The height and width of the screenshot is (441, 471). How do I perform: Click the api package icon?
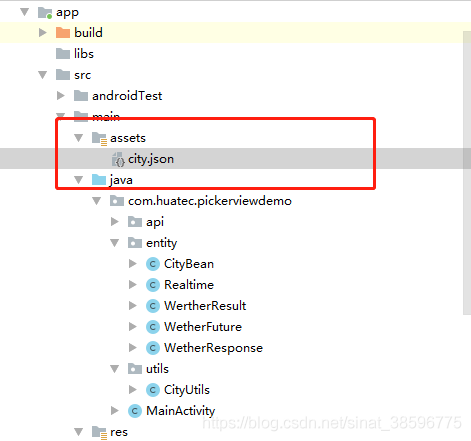point(135,222)
